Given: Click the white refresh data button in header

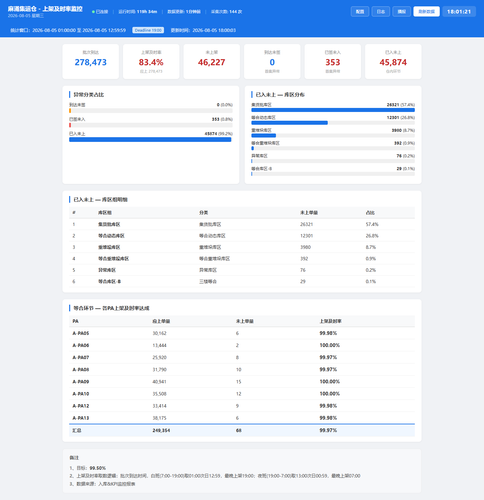Looking at the screenshot, I should tap(426, 12).
